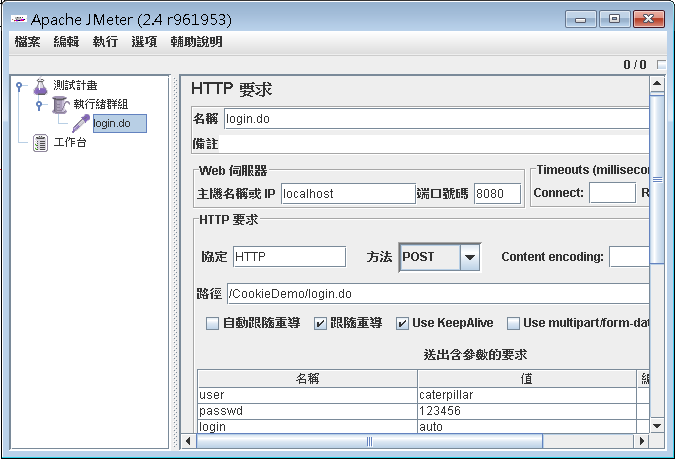Image resolution: width=675 pixels, height=460 pixels.
Task: Open the 檔案 menu
Action: 27,42
